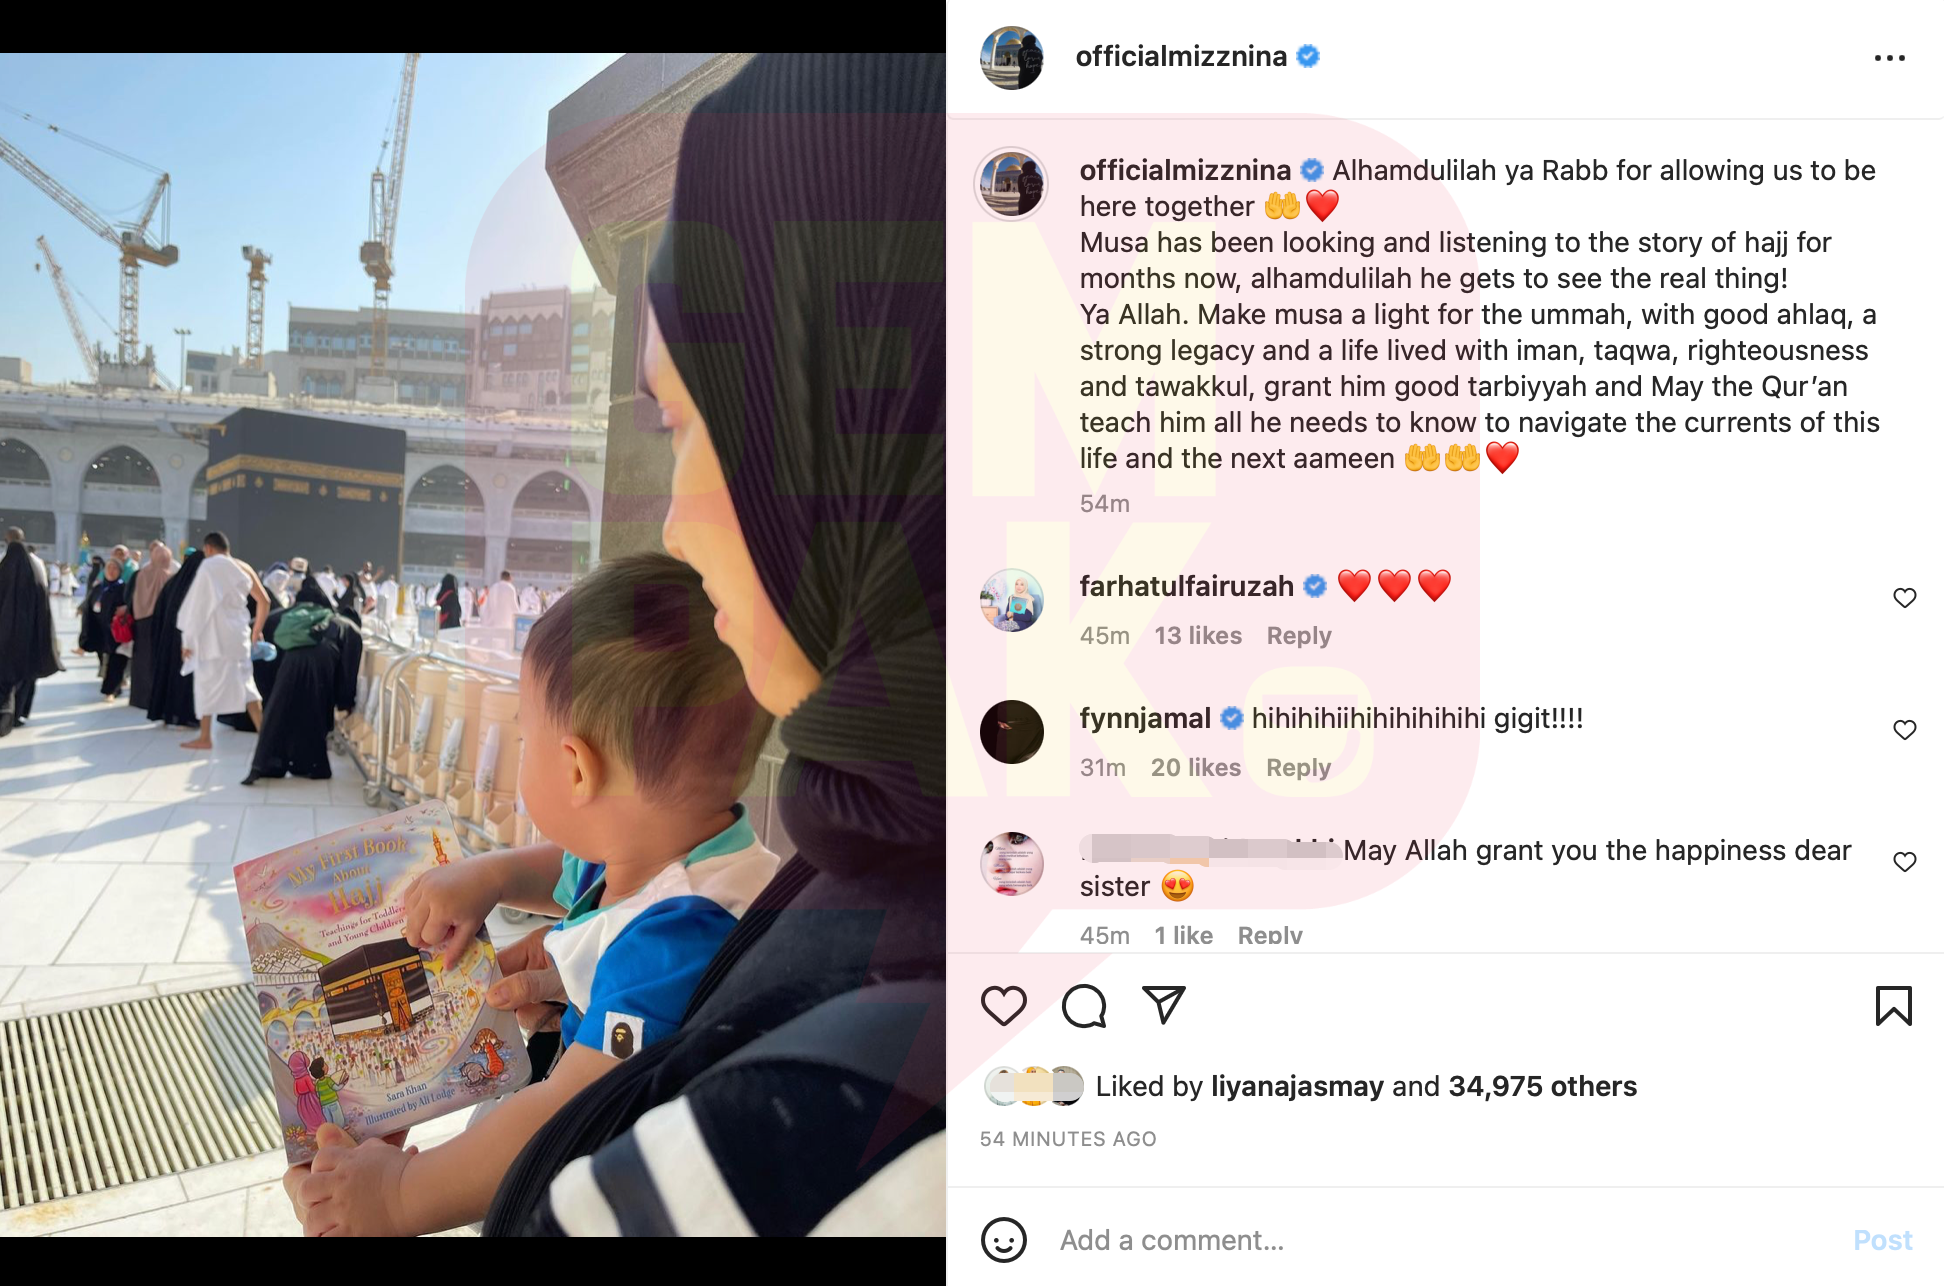1944x1286 pixels.
Task: Share the post via paper plane icon
Action: click(x=1164, y=1005)
